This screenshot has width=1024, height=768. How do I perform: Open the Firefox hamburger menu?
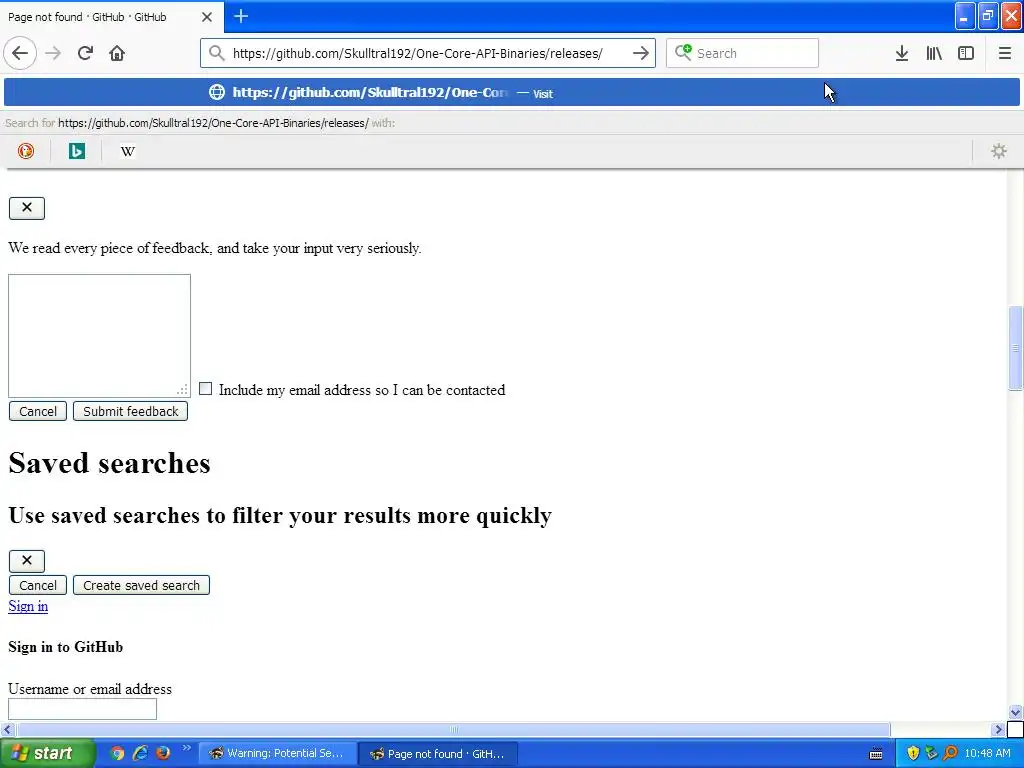click(x=1005, y=54)
